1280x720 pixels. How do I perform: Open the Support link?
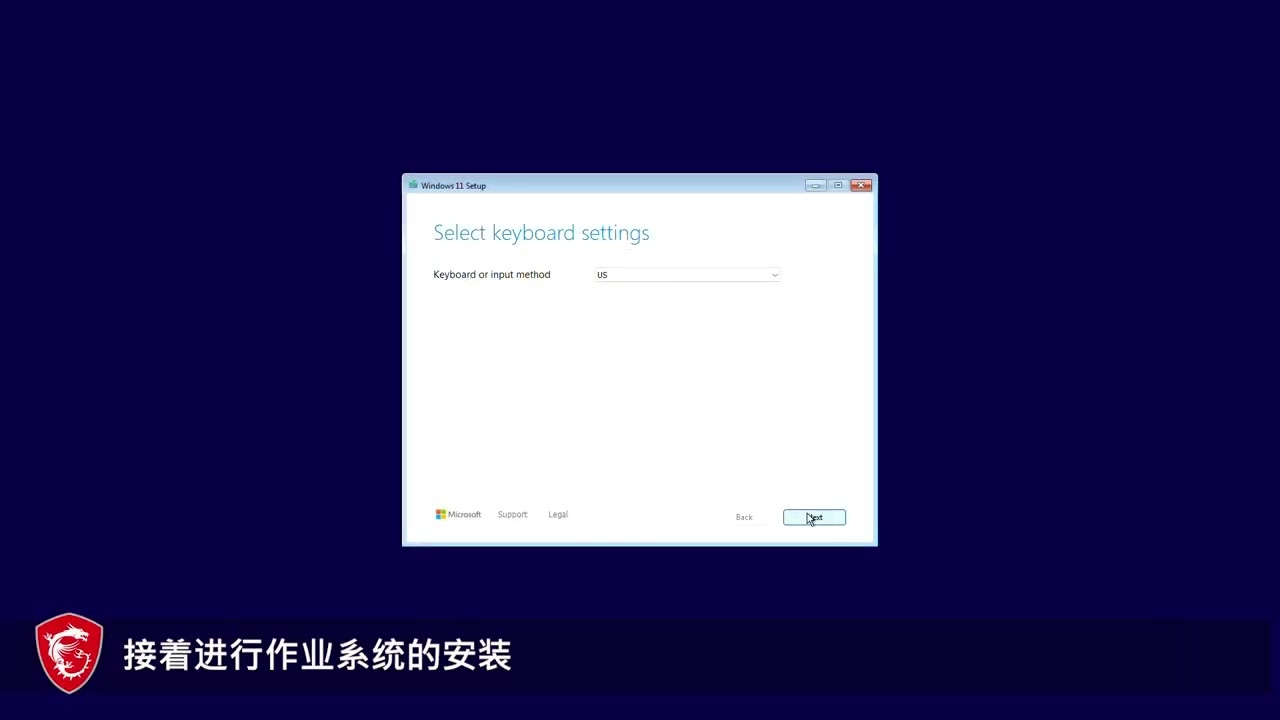[512, 514]
